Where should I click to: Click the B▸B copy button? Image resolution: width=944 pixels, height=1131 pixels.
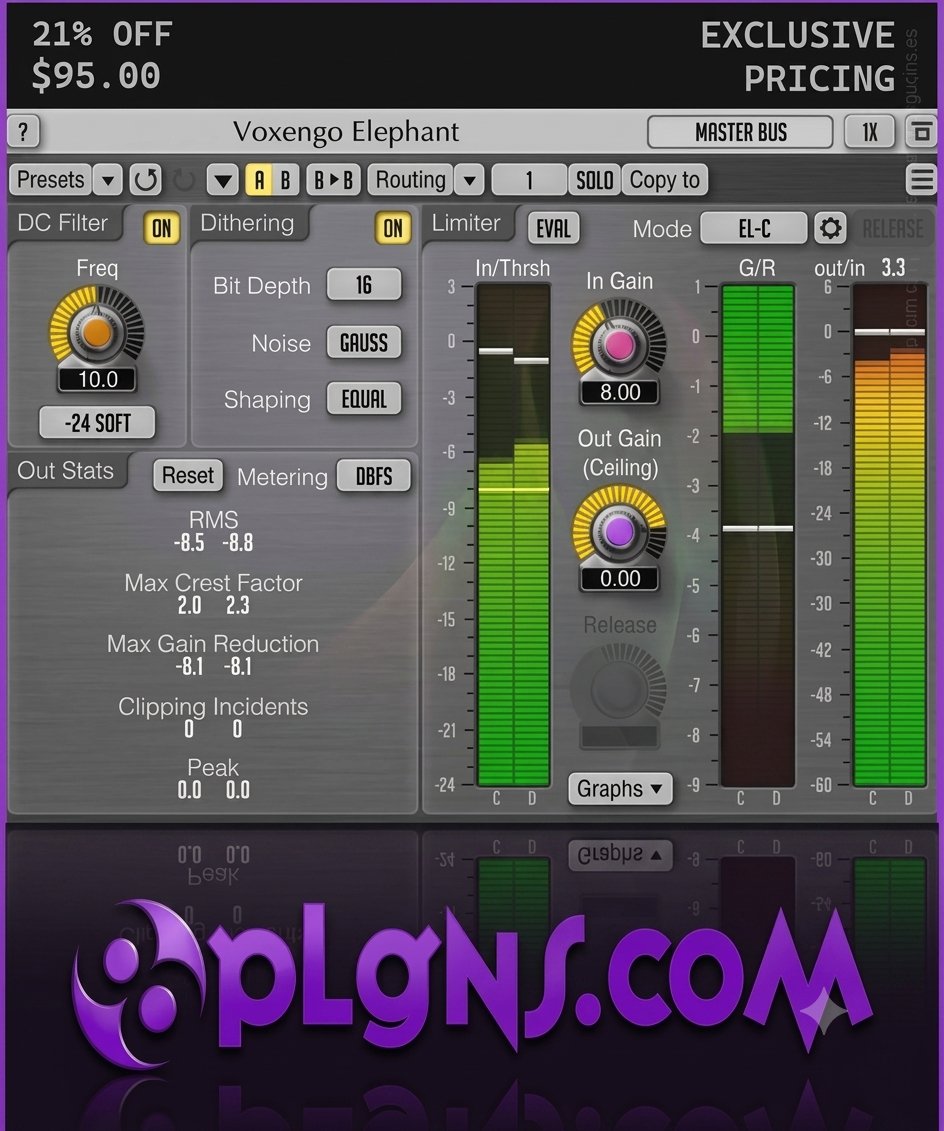coord(333,180)
